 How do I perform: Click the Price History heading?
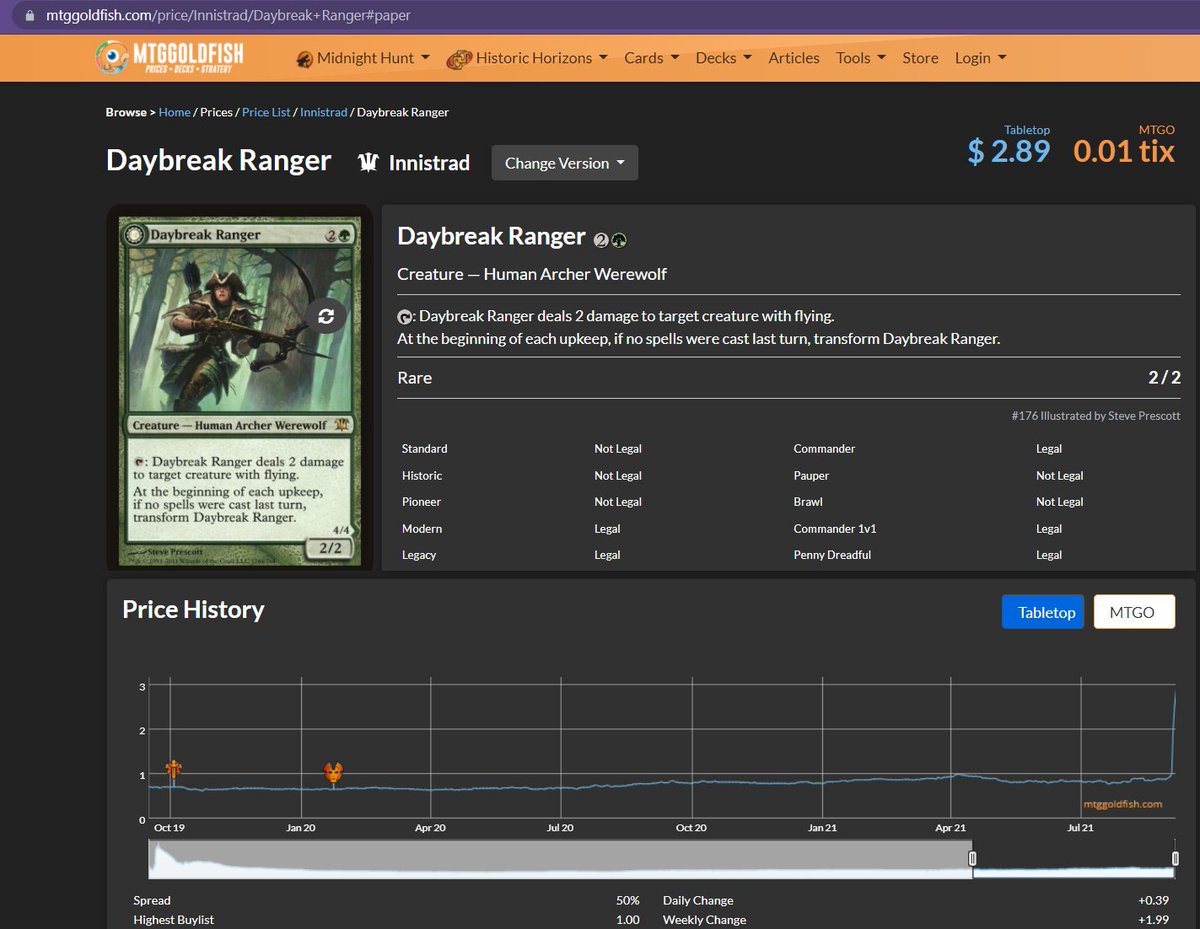193,610
